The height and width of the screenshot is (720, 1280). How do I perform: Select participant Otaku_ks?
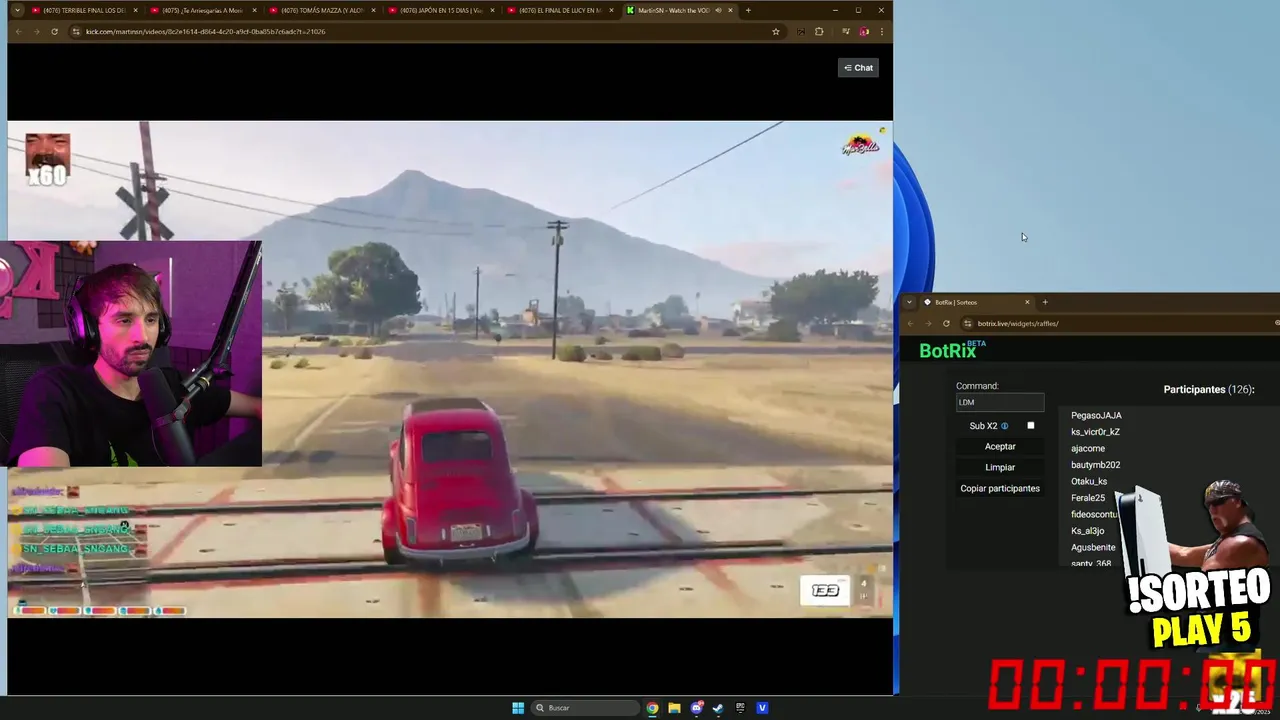[x=1089, y=482]
